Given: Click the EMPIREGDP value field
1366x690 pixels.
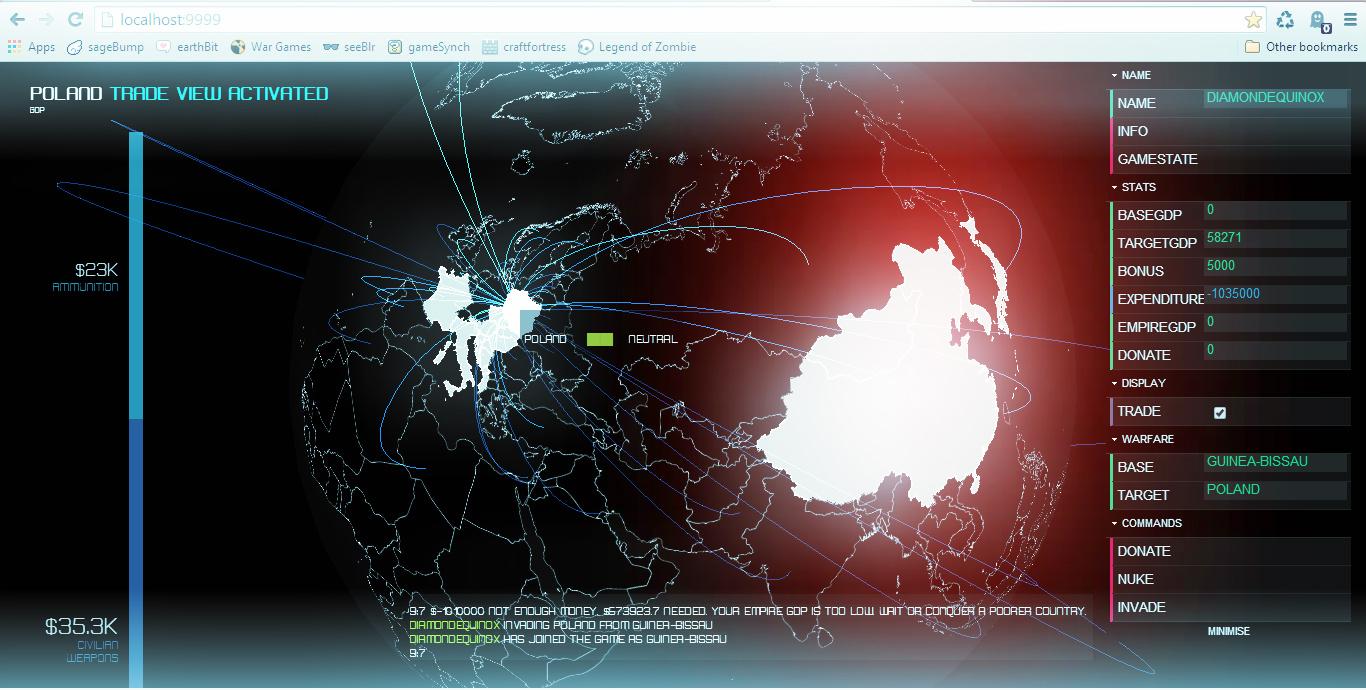Looking at the screenshot, I should pyautogui.click(x=1275, y=323).
